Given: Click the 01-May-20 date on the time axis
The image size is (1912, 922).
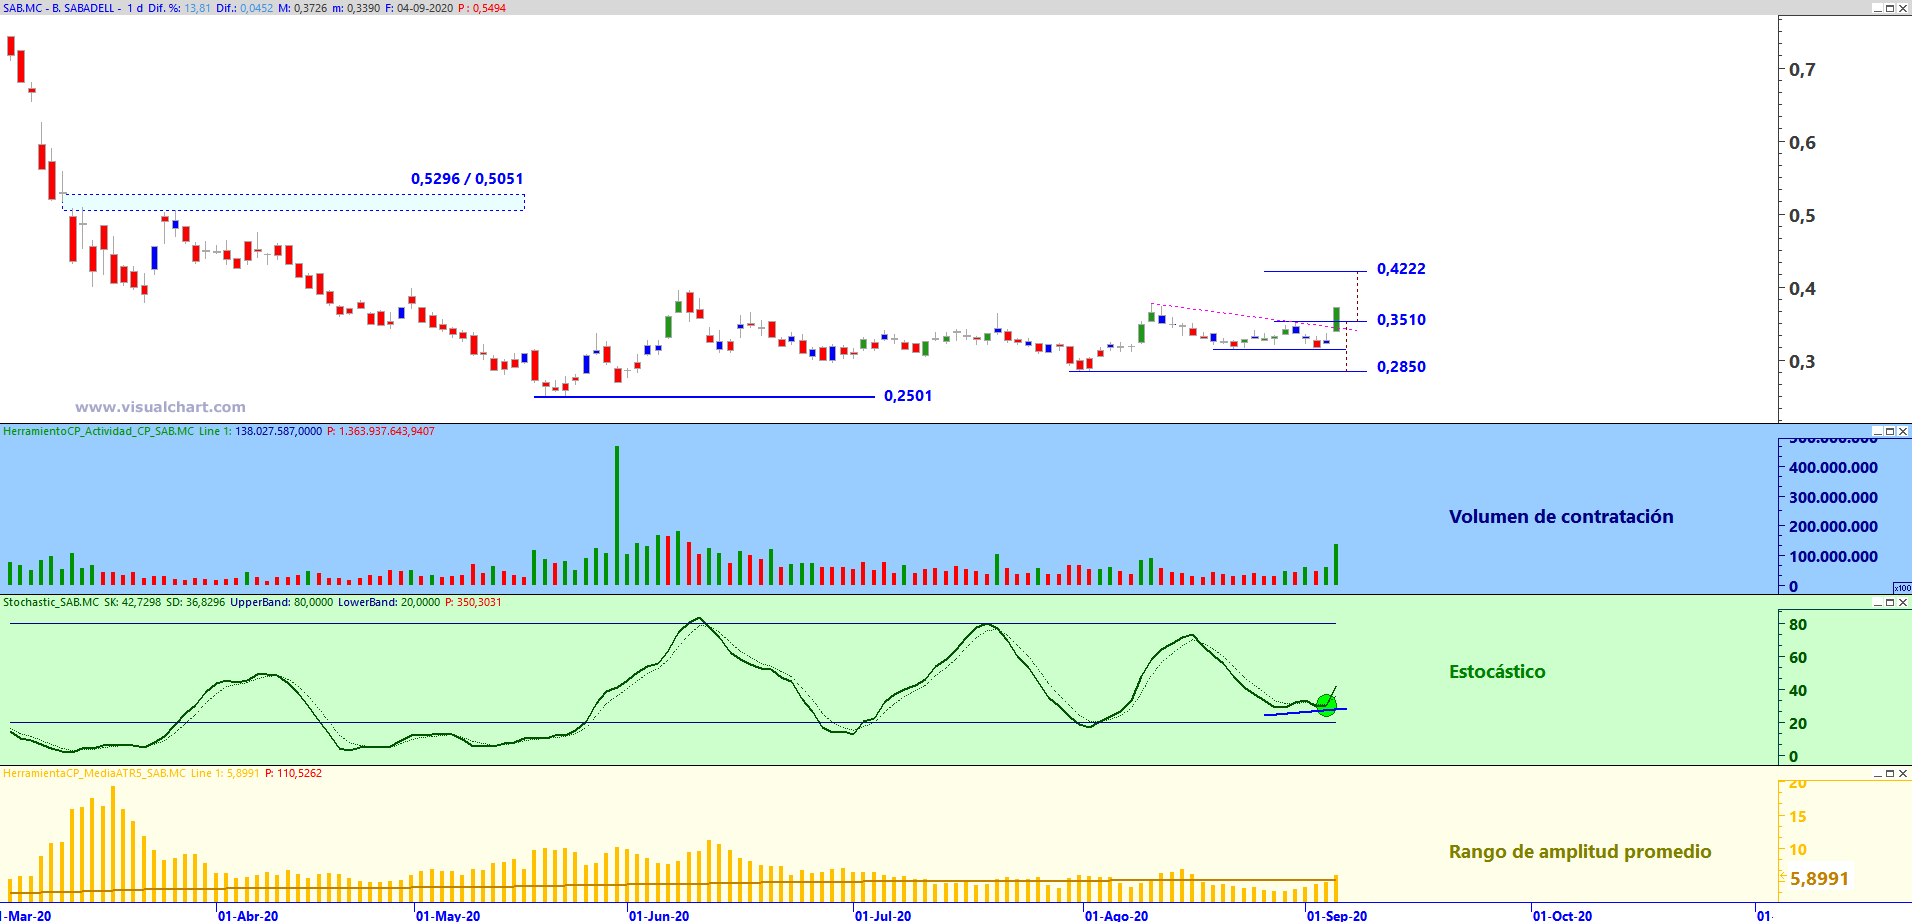Looking at the screenshot, I should click(x=448, y=915).
